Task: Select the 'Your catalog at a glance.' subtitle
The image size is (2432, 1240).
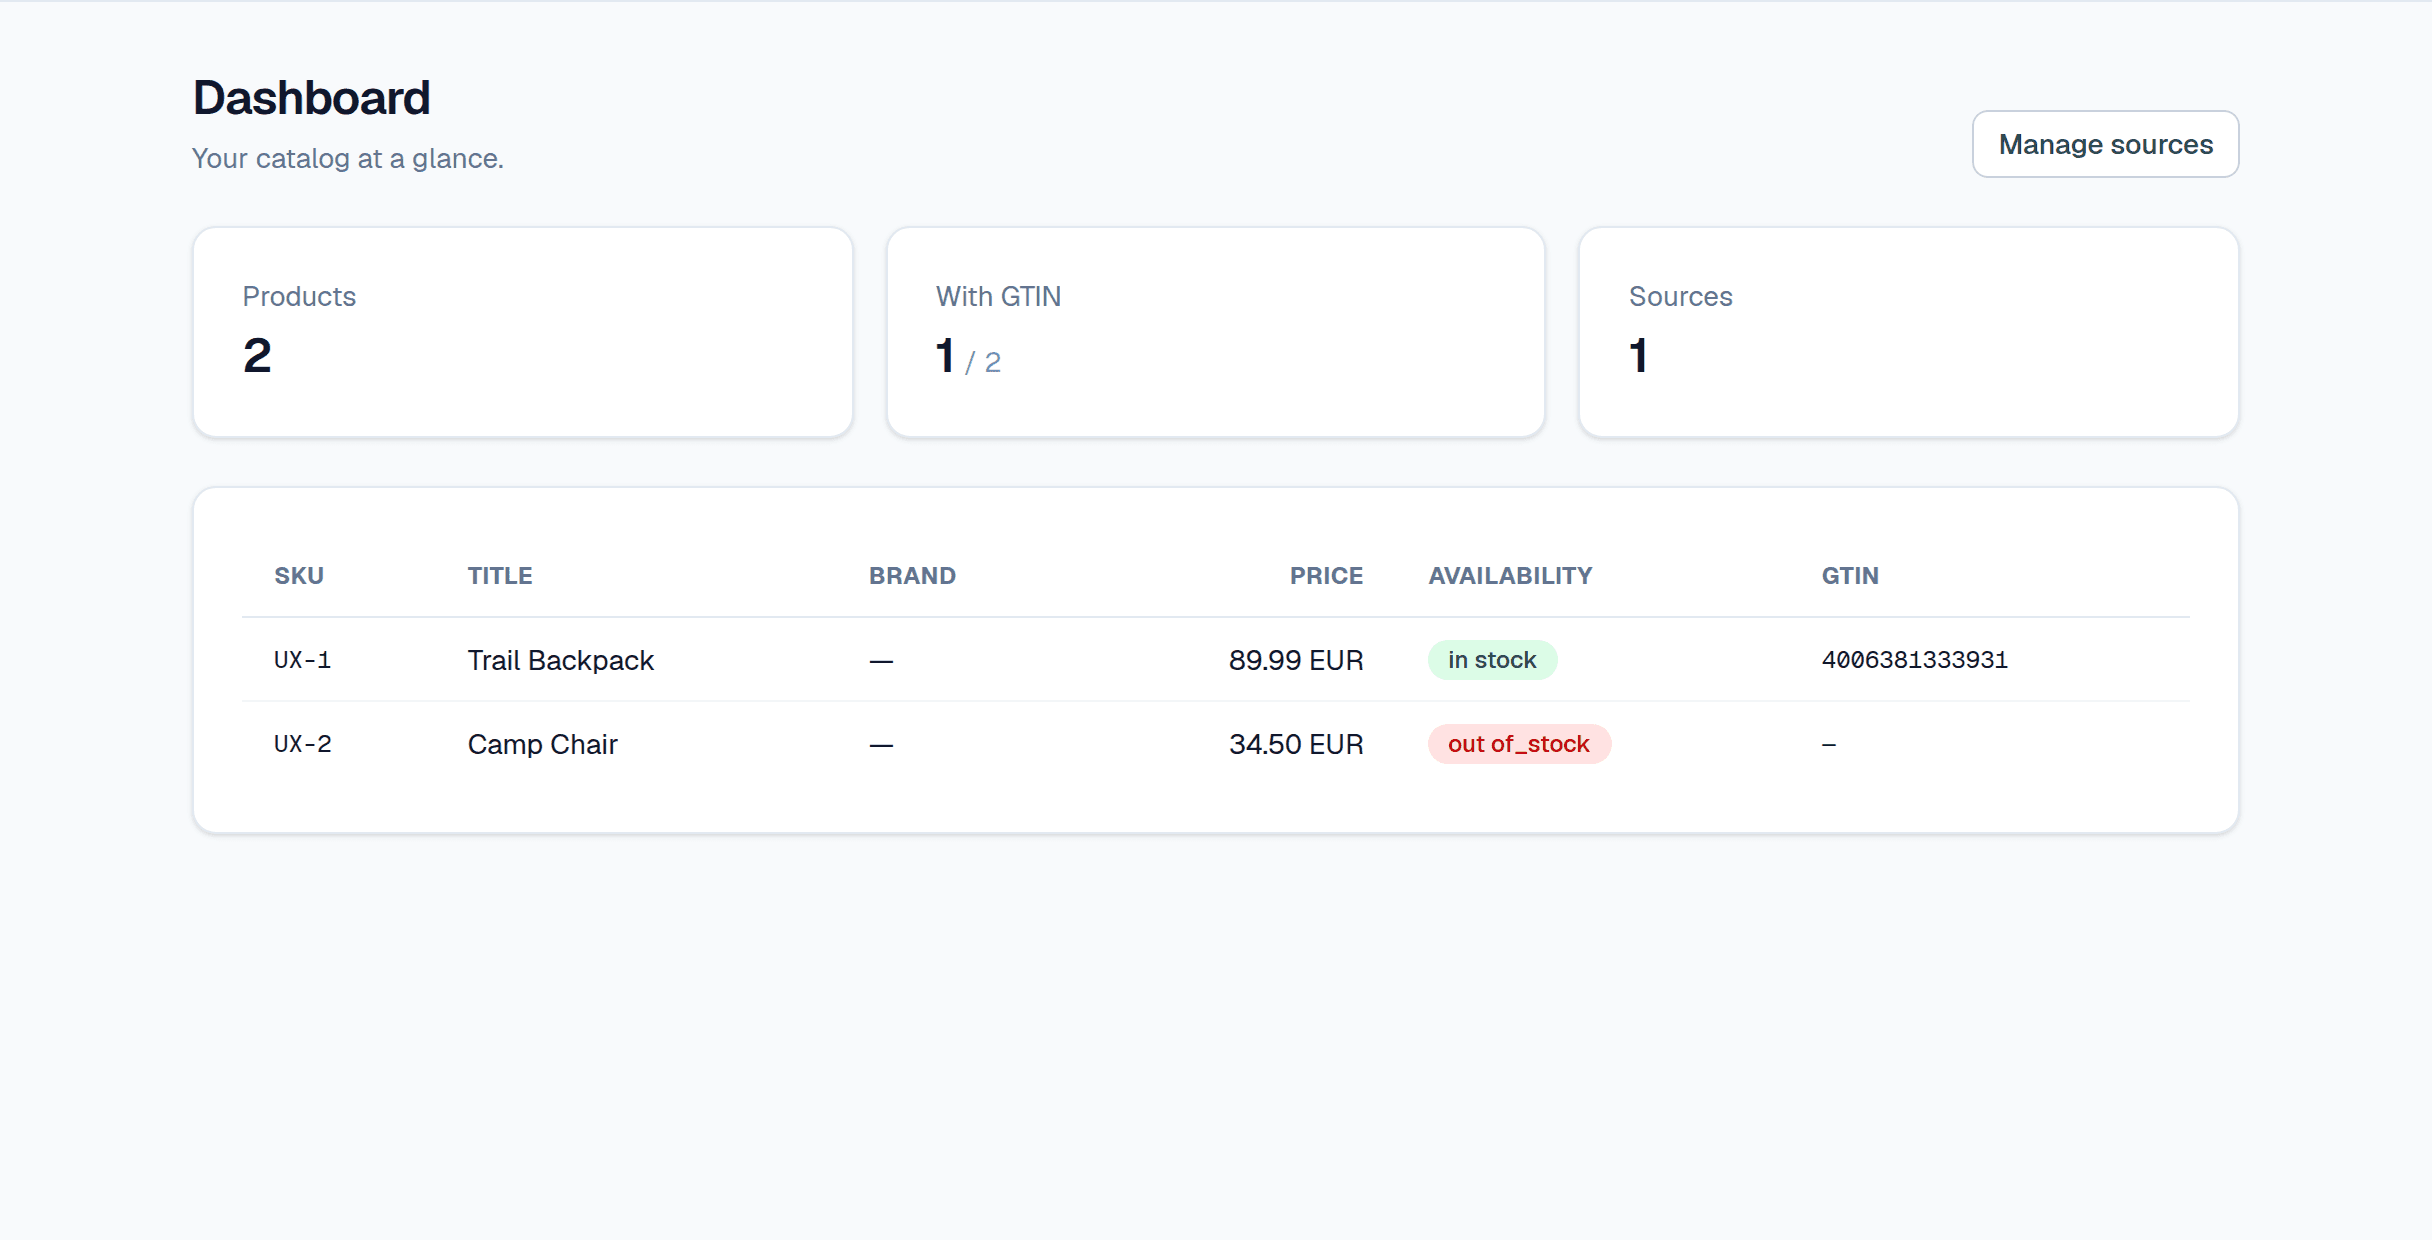Action: [347, 159]
